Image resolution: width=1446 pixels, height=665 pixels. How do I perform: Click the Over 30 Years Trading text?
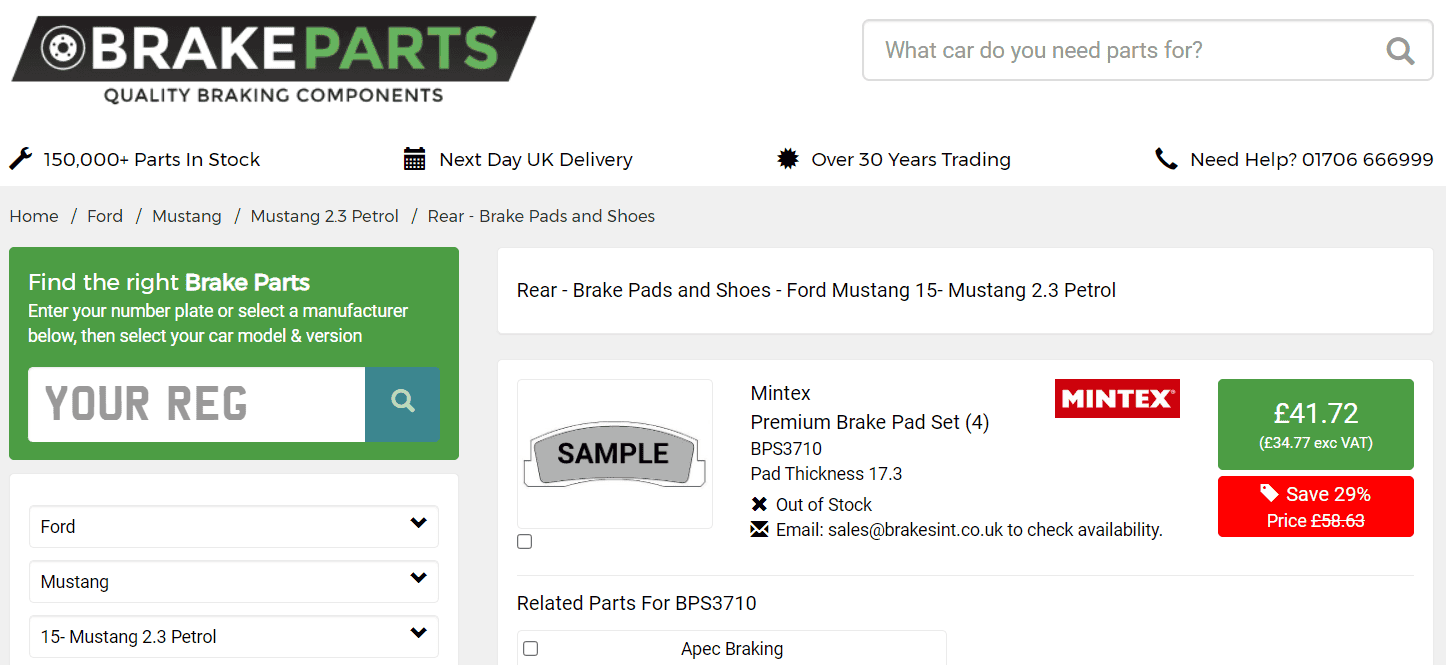click(x=911, y=159)
